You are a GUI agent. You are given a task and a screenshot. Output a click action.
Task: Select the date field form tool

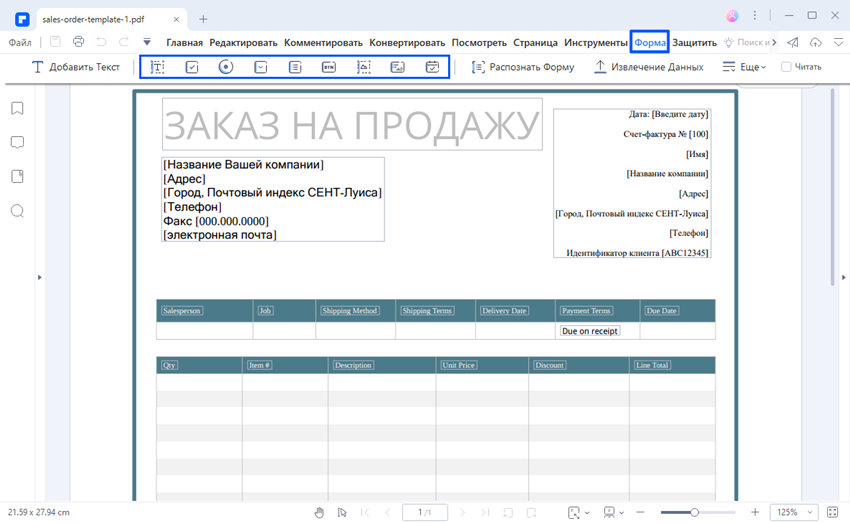[432, 67]
